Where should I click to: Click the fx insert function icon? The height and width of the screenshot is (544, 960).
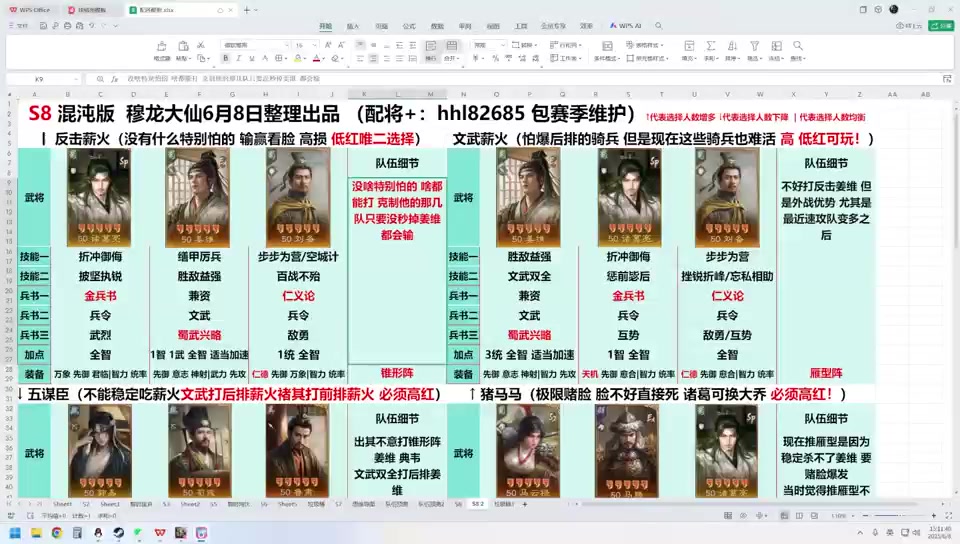coord(114,79)
